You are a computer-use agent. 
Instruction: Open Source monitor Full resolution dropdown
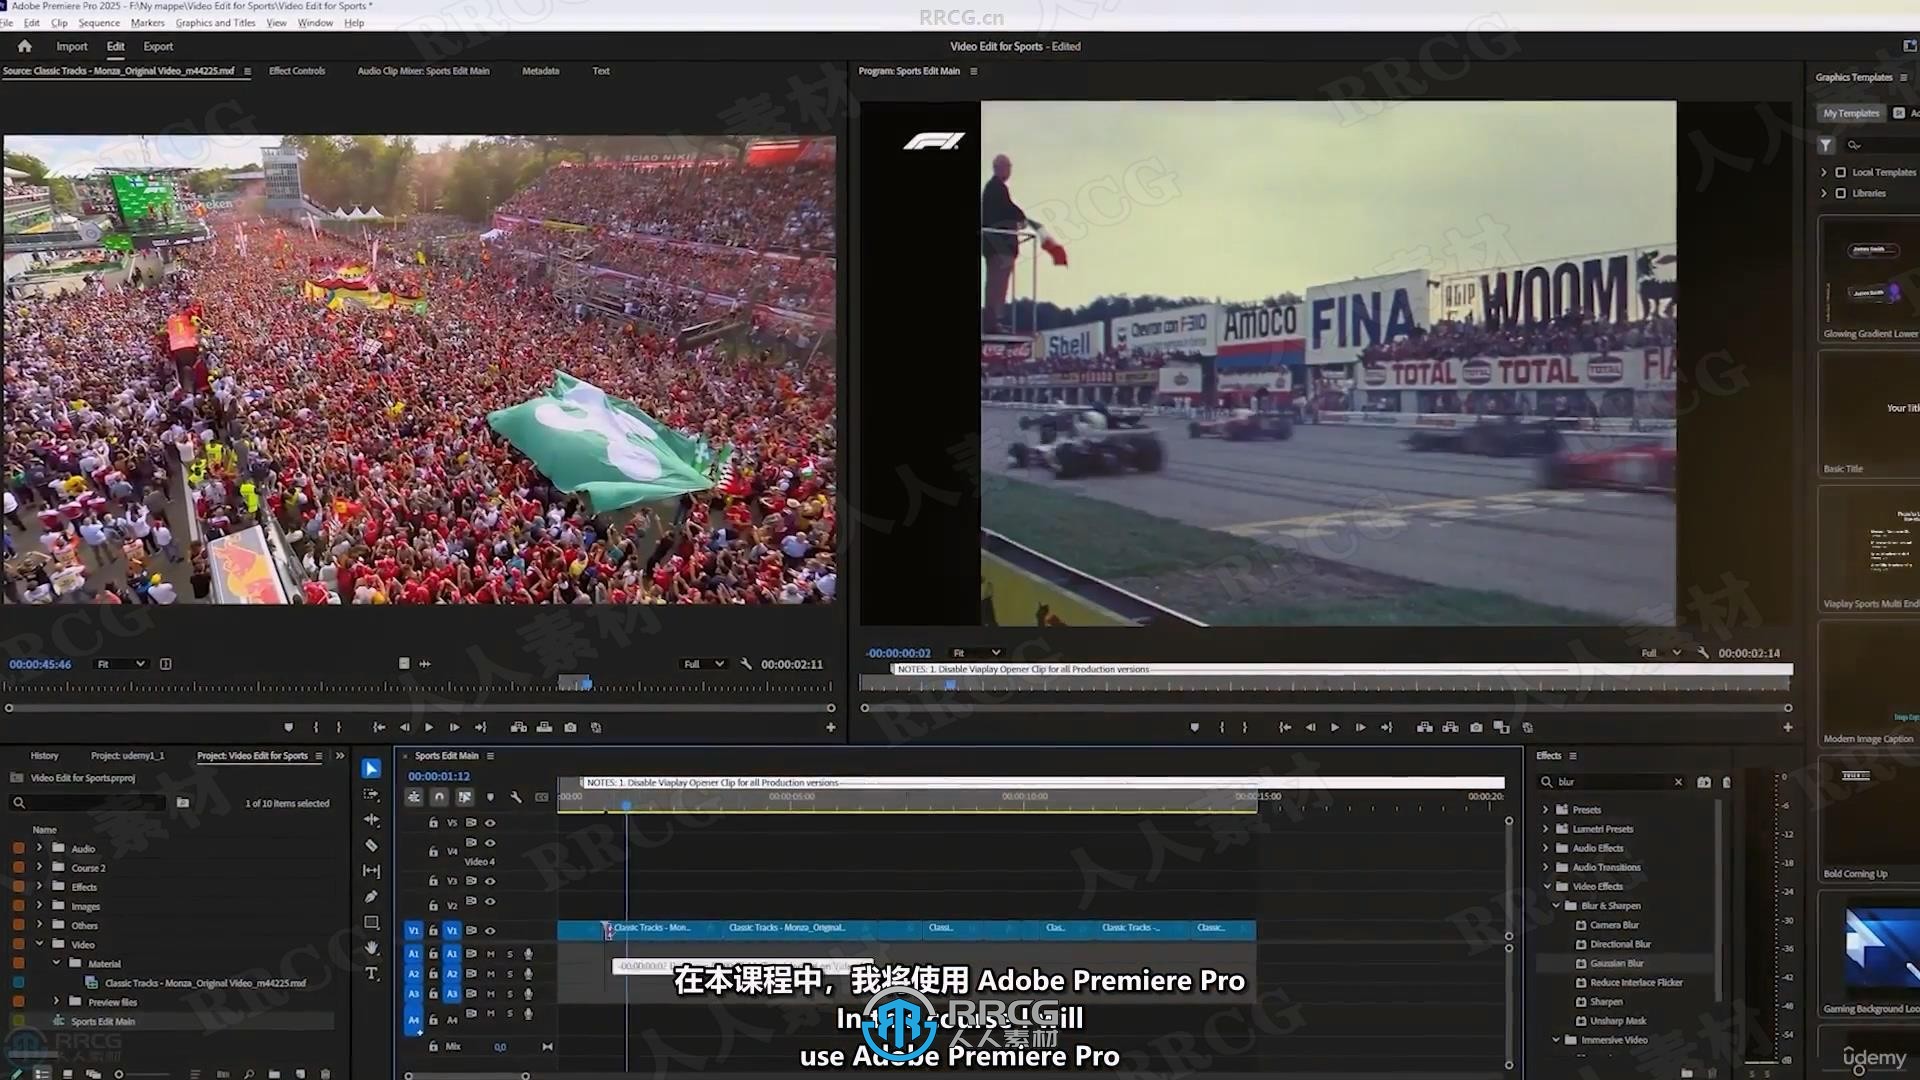(704, 664)
